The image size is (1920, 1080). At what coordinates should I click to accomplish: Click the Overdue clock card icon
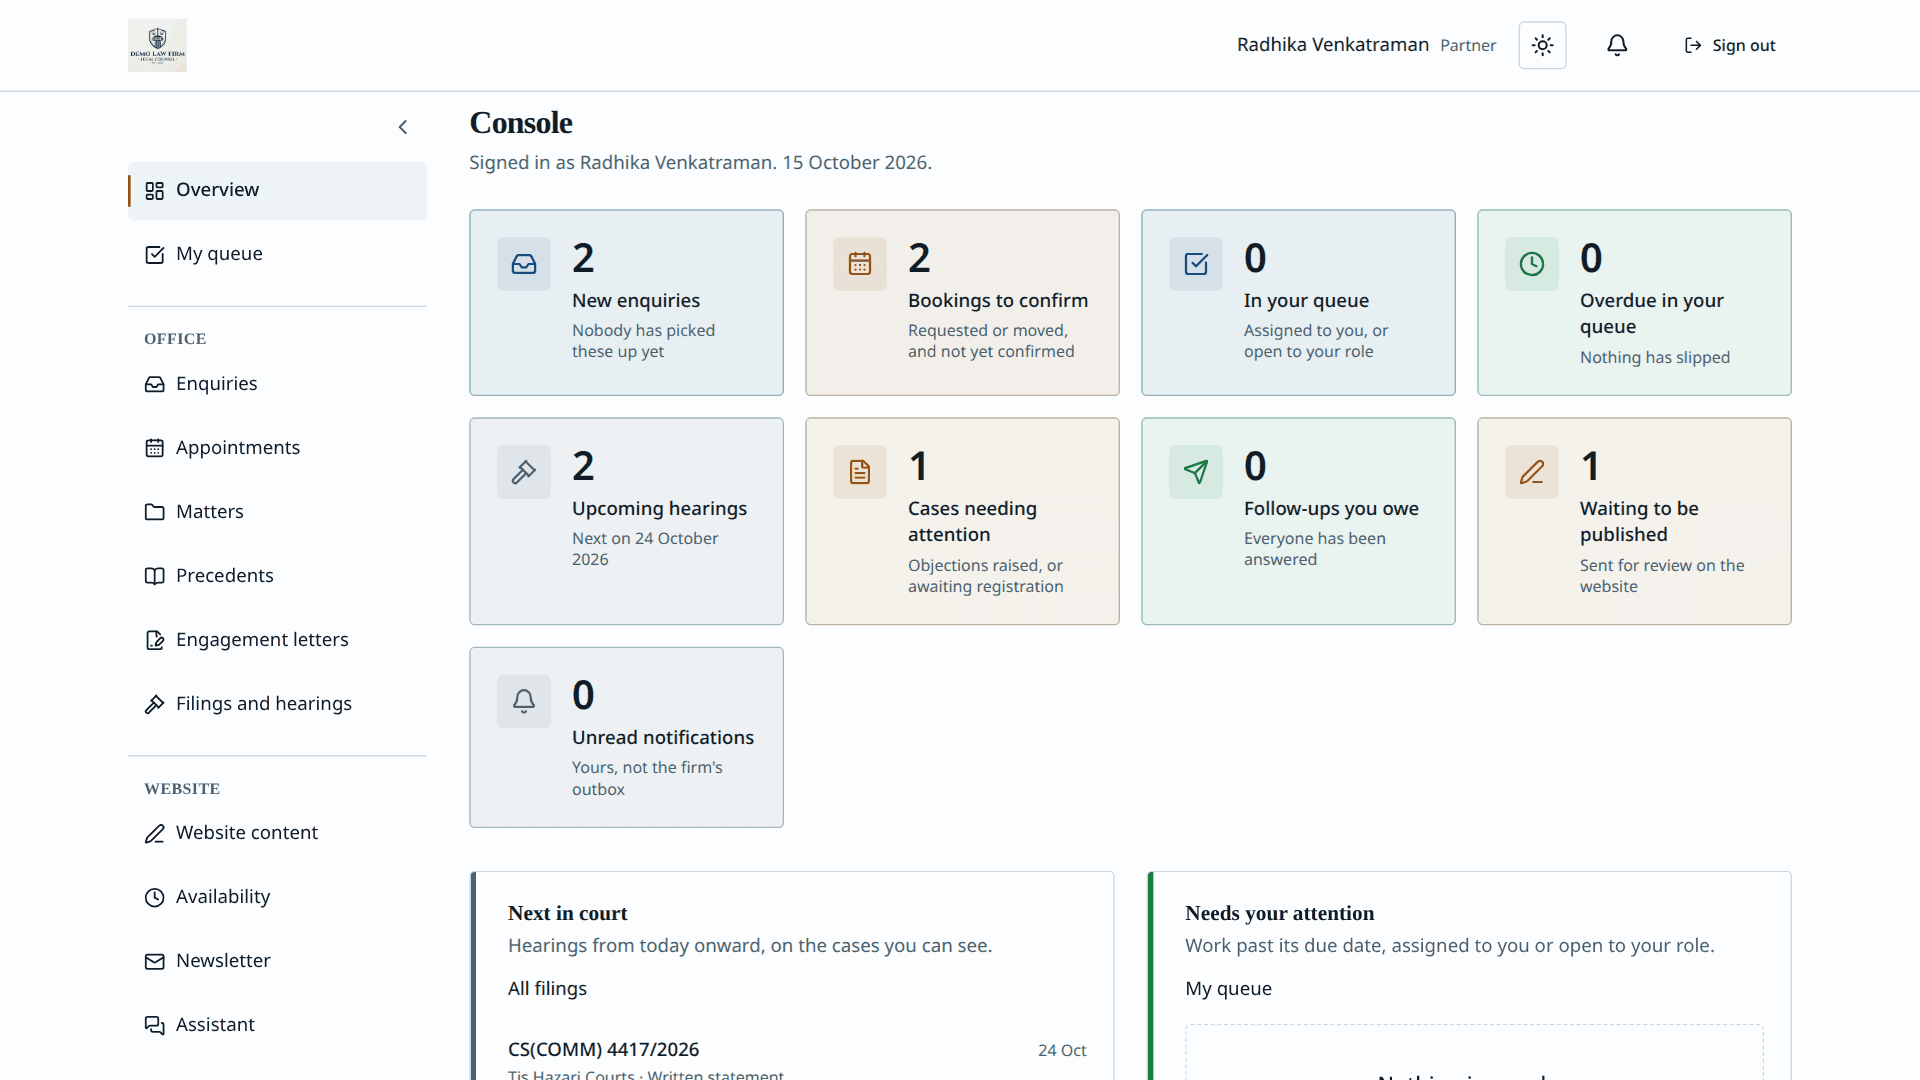coord(1532,264)
